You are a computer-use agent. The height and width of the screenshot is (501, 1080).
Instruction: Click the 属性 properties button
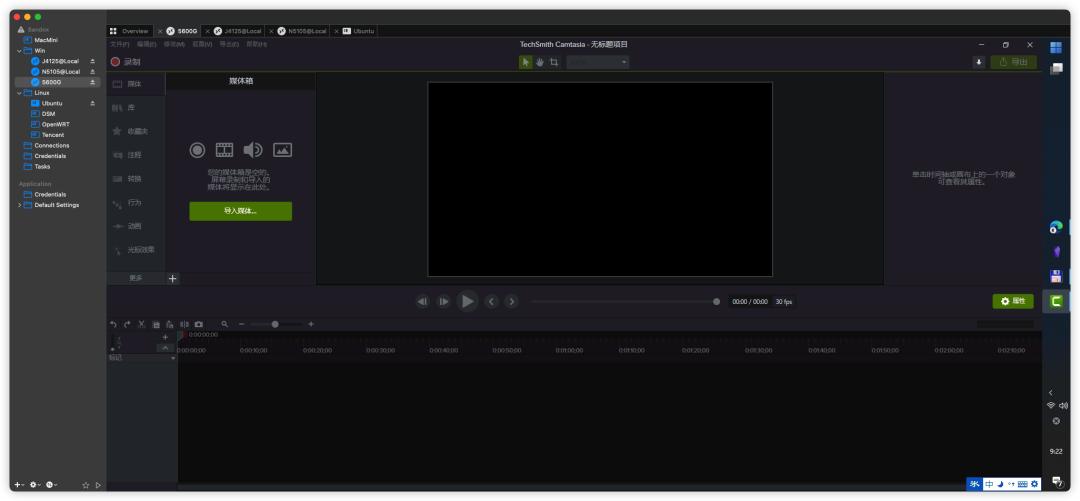click(x=1012, y=301)
